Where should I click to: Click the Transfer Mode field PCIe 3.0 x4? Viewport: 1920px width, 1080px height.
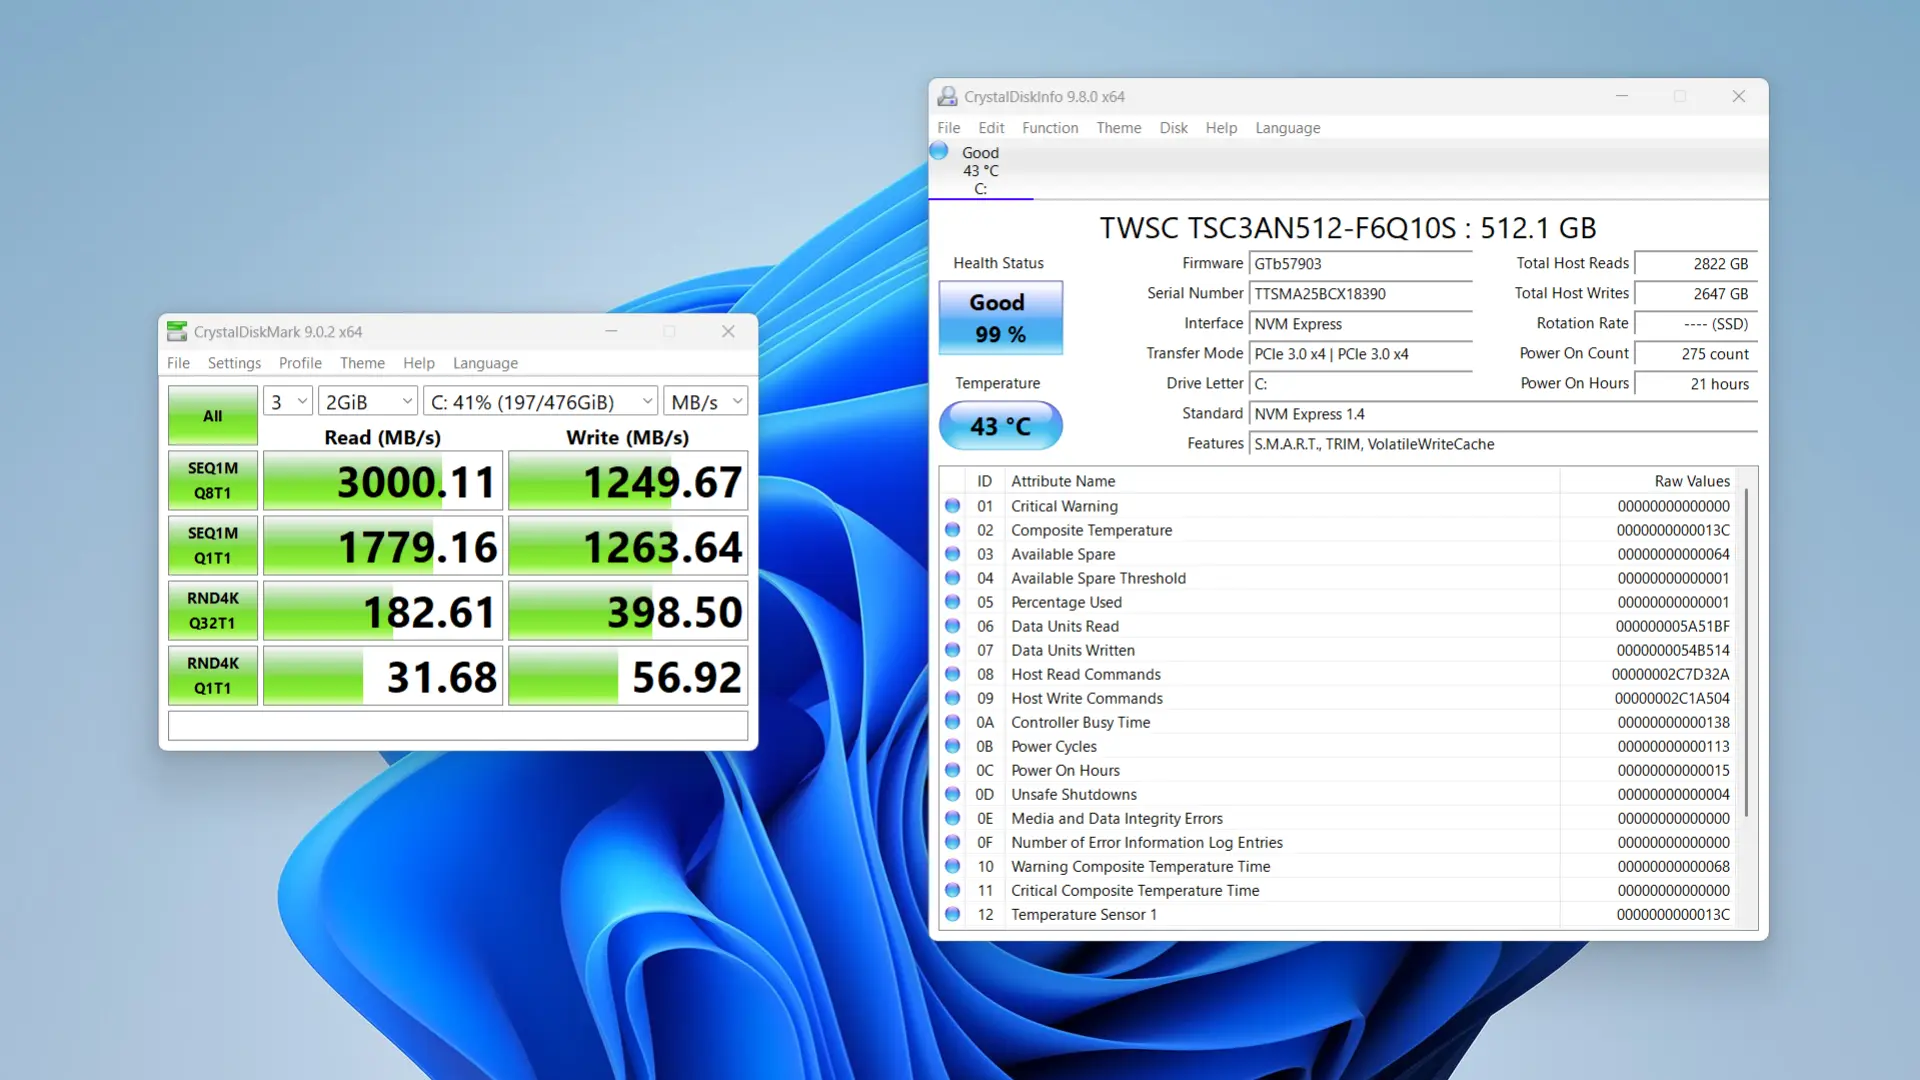[1361, 354]
